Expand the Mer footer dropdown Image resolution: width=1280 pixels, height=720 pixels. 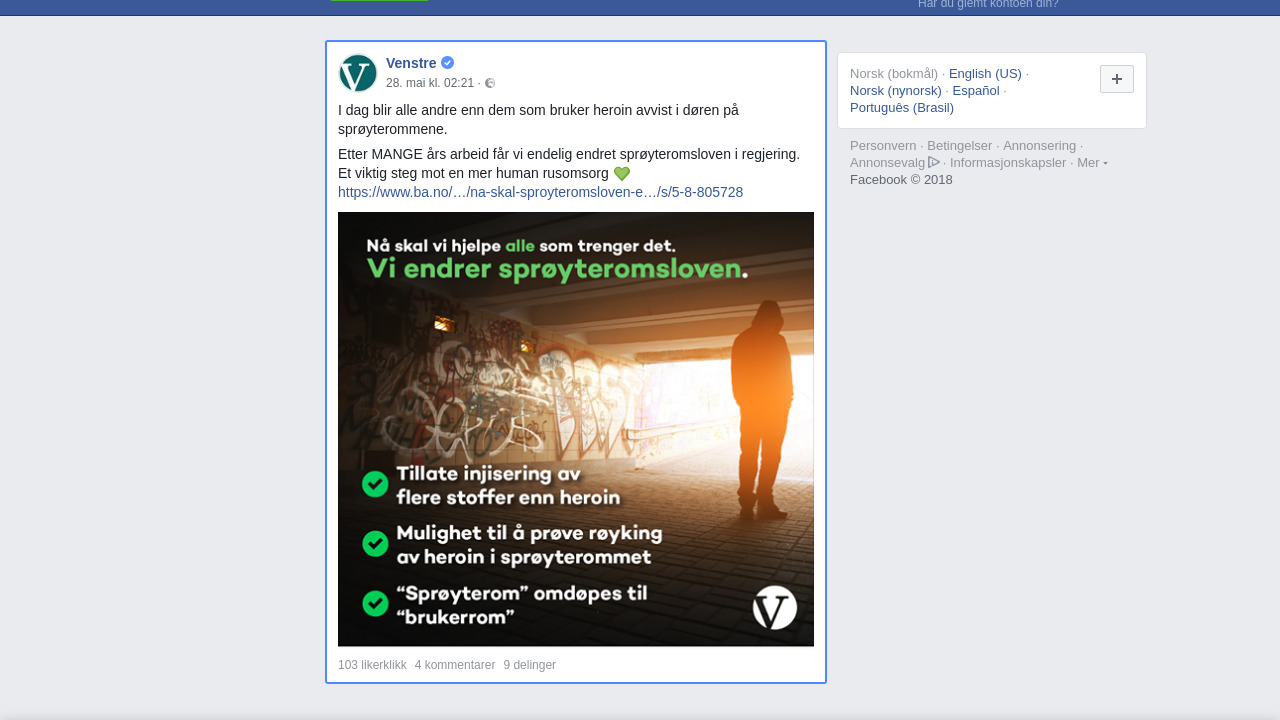click(x=1092, y=162)
